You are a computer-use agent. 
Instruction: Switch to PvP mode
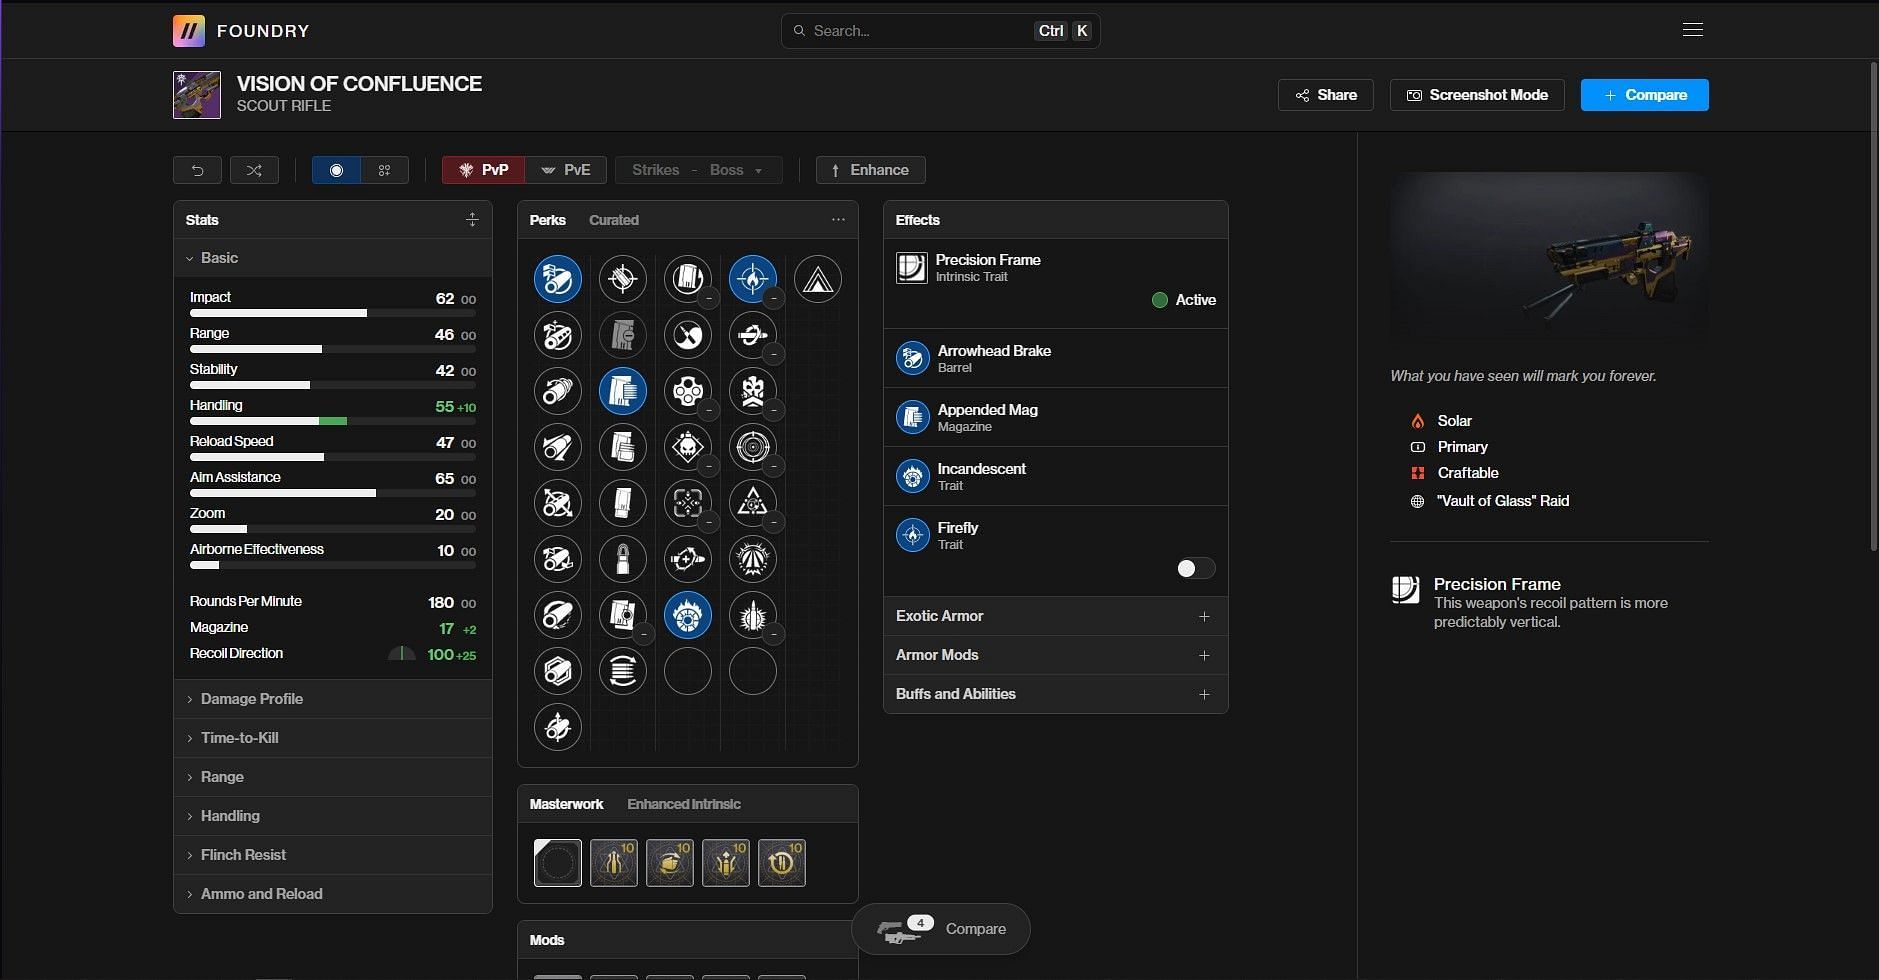(x=483, y=170)
